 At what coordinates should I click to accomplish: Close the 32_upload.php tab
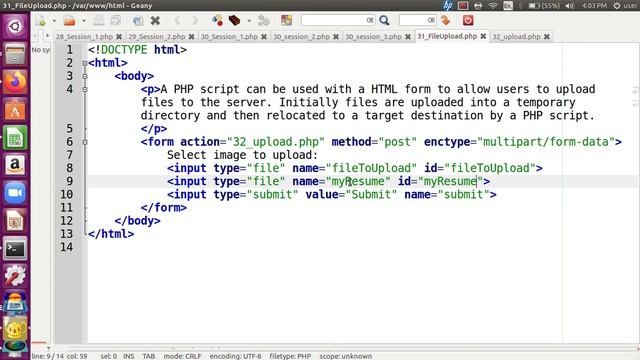pos(547,37)
